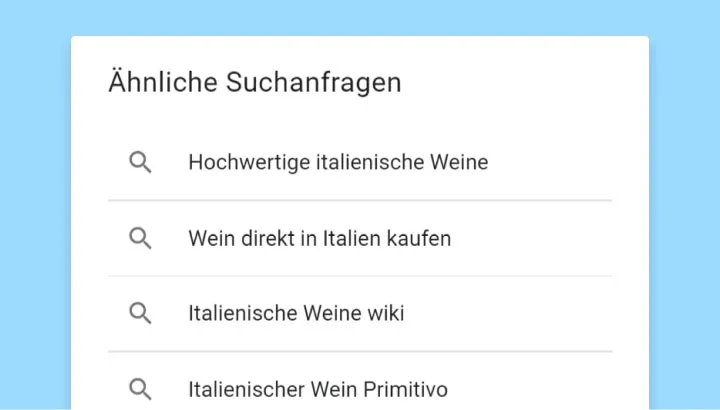
Task: Click the word direkt in the second suggestion
Action: [x=262, y=238]
